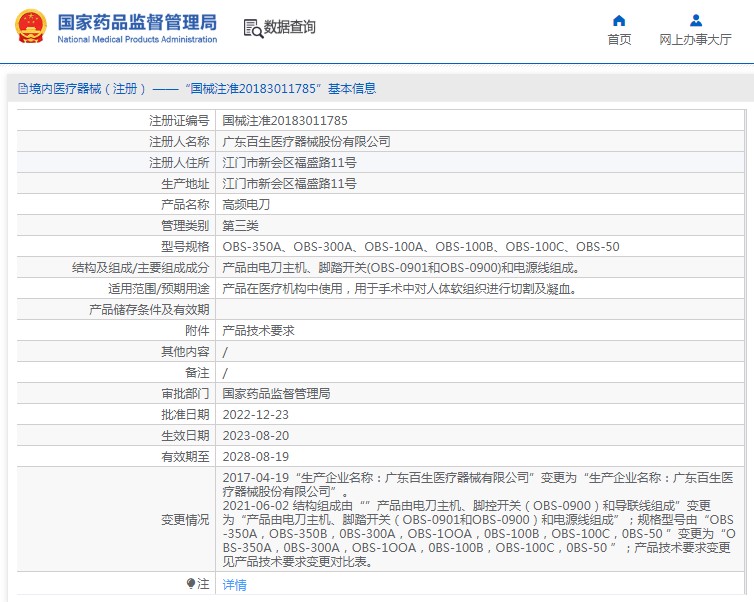This screenshot has height=602, width=754.
Task: Click the 产品技术要求 attachment entry
Action: tap(258, 331)
